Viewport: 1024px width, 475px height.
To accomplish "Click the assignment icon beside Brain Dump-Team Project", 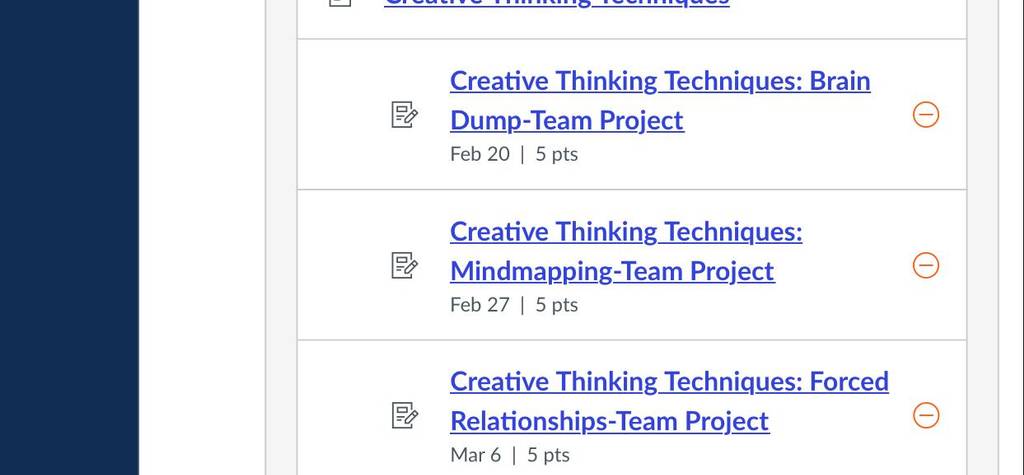I will (x=404, y=115).
